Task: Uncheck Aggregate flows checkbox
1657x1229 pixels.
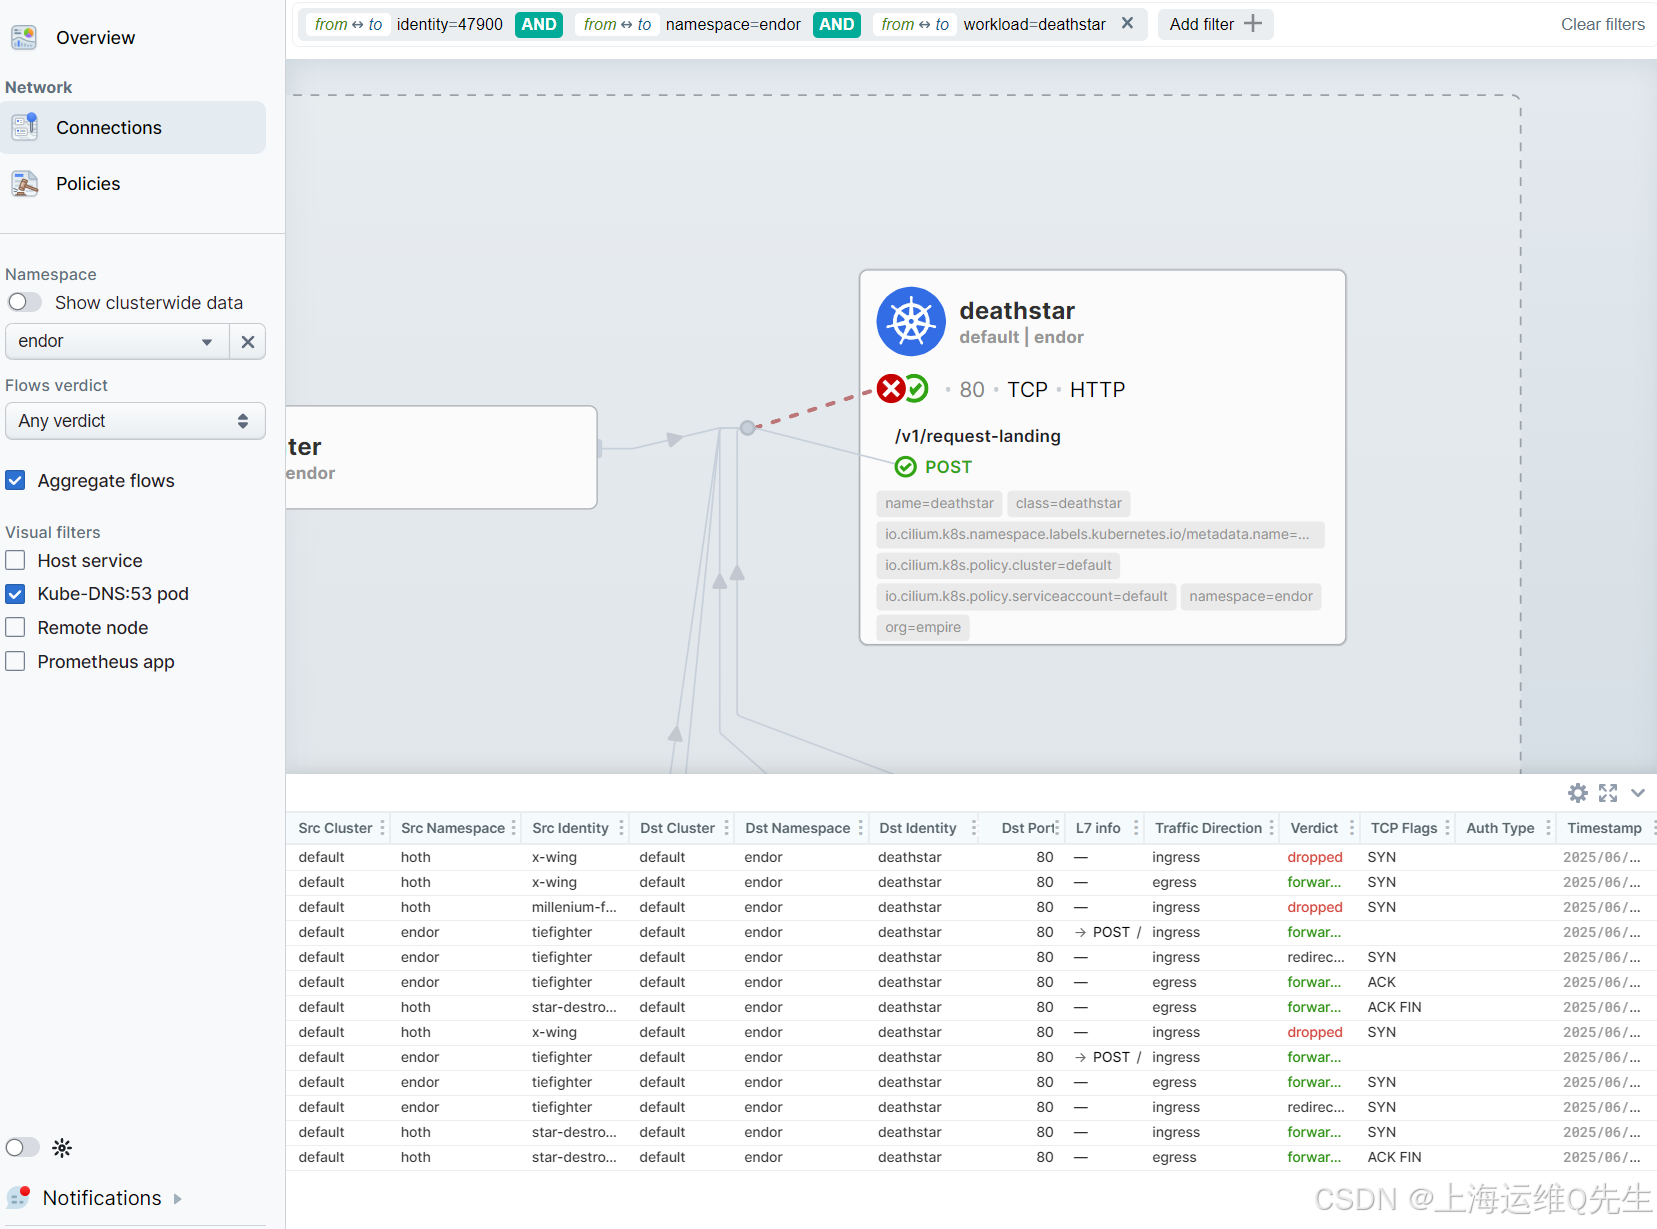Action: pos(15,481)
